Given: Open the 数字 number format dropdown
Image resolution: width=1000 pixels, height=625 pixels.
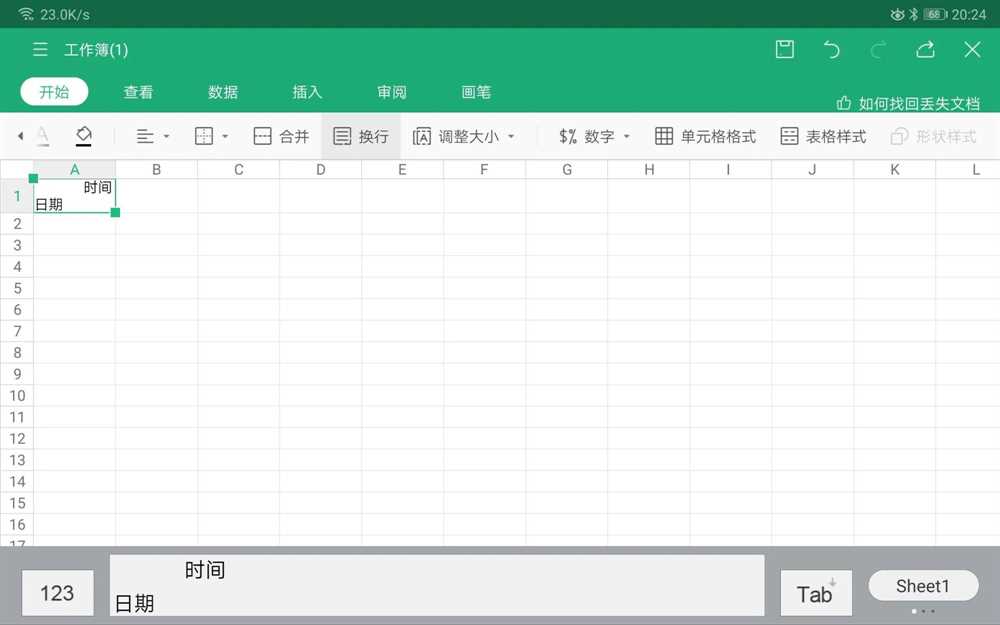Looking at the screenshot, I should point(595,136).
